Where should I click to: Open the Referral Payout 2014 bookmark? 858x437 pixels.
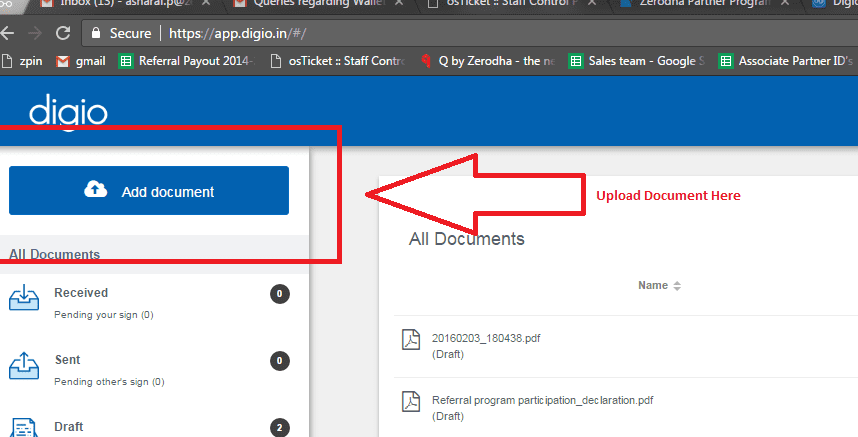click(x=187, y=61)
